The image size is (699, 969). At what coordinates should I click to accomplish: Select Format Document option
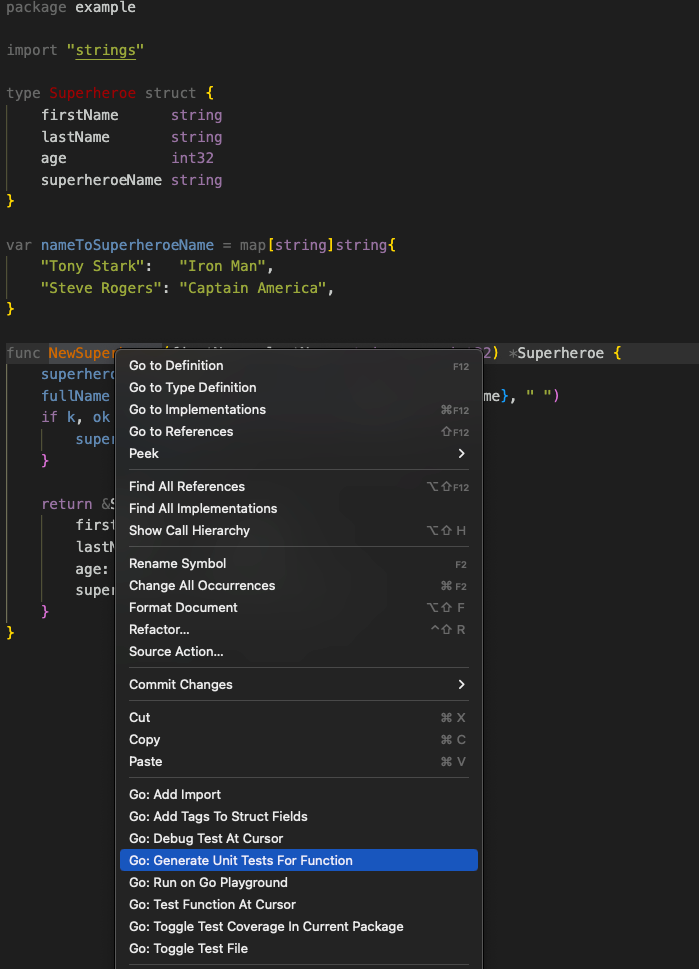(183, 608)
